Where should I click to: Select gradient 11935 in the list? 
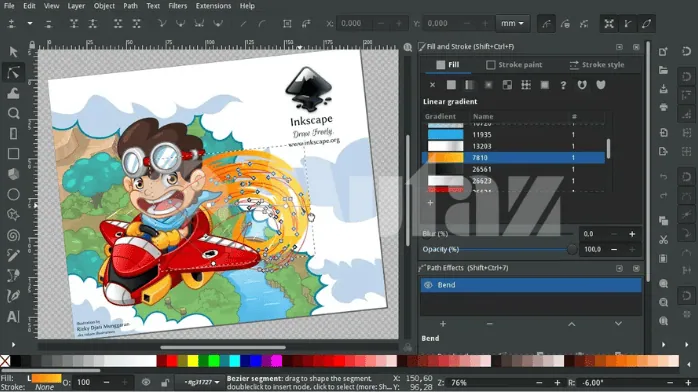pyautogui.click(x=513, y=134)
